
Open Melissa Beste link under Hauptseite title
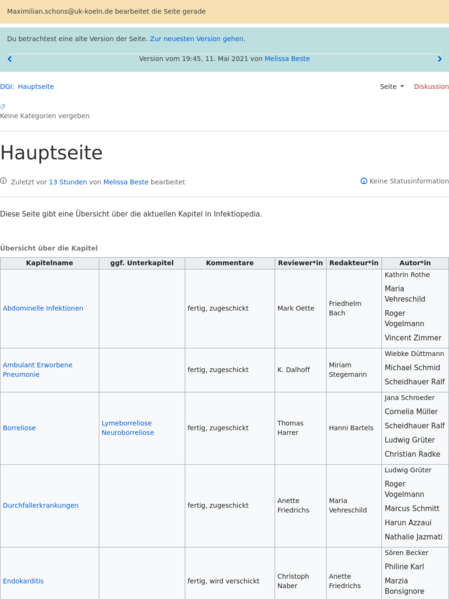(126, 182)
